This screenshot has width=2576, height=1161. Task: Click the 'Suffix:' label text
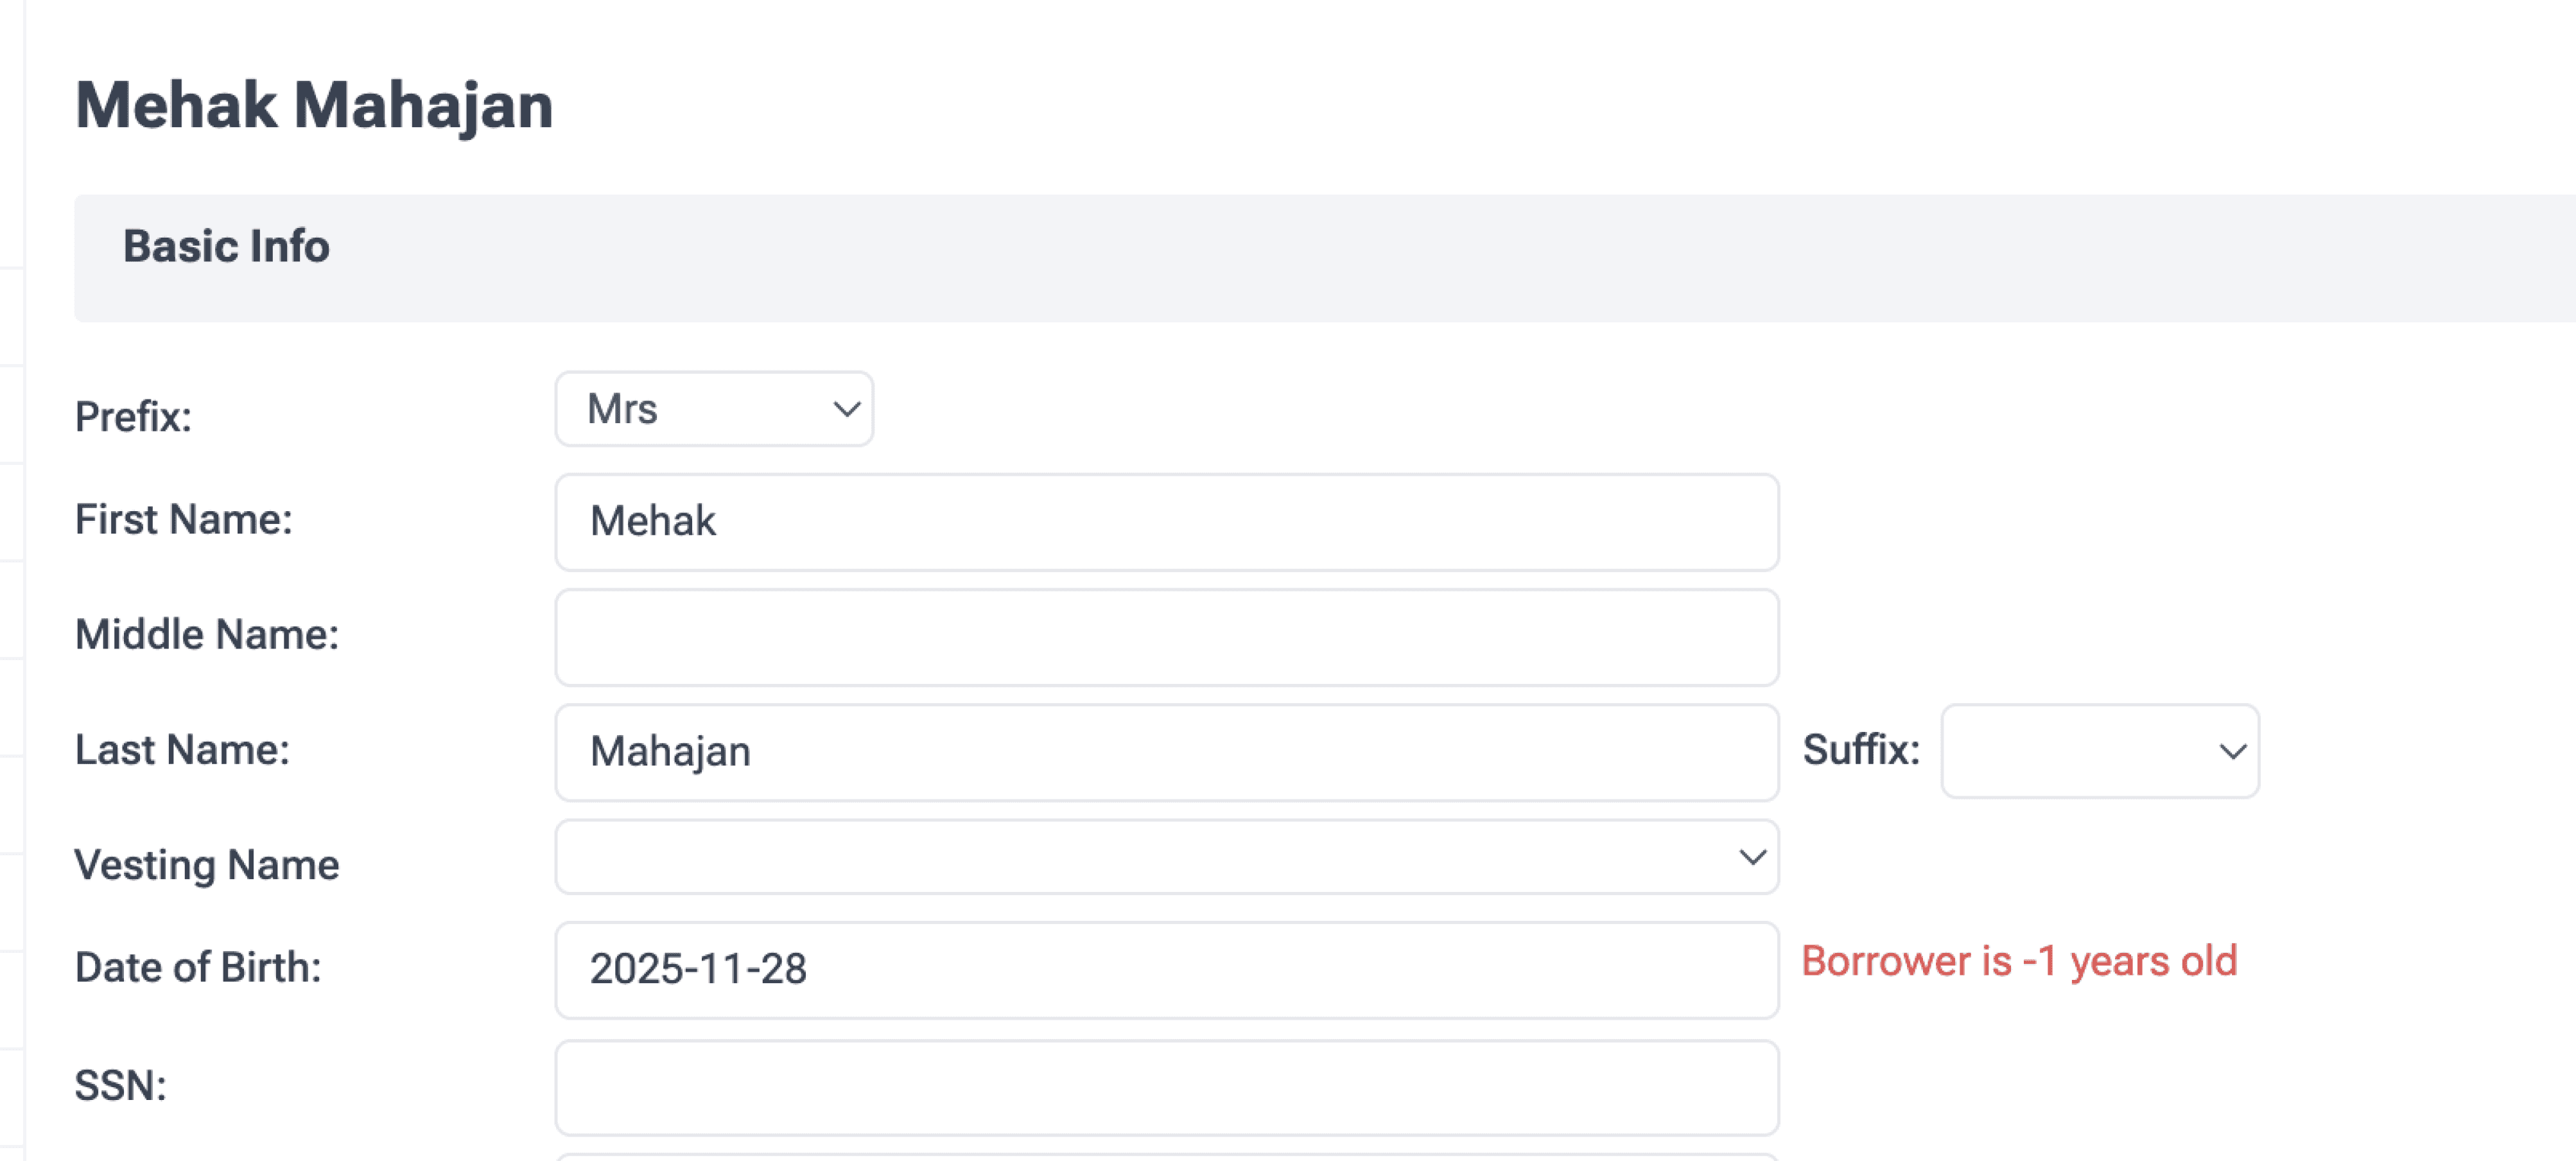tap(1861, 750)
